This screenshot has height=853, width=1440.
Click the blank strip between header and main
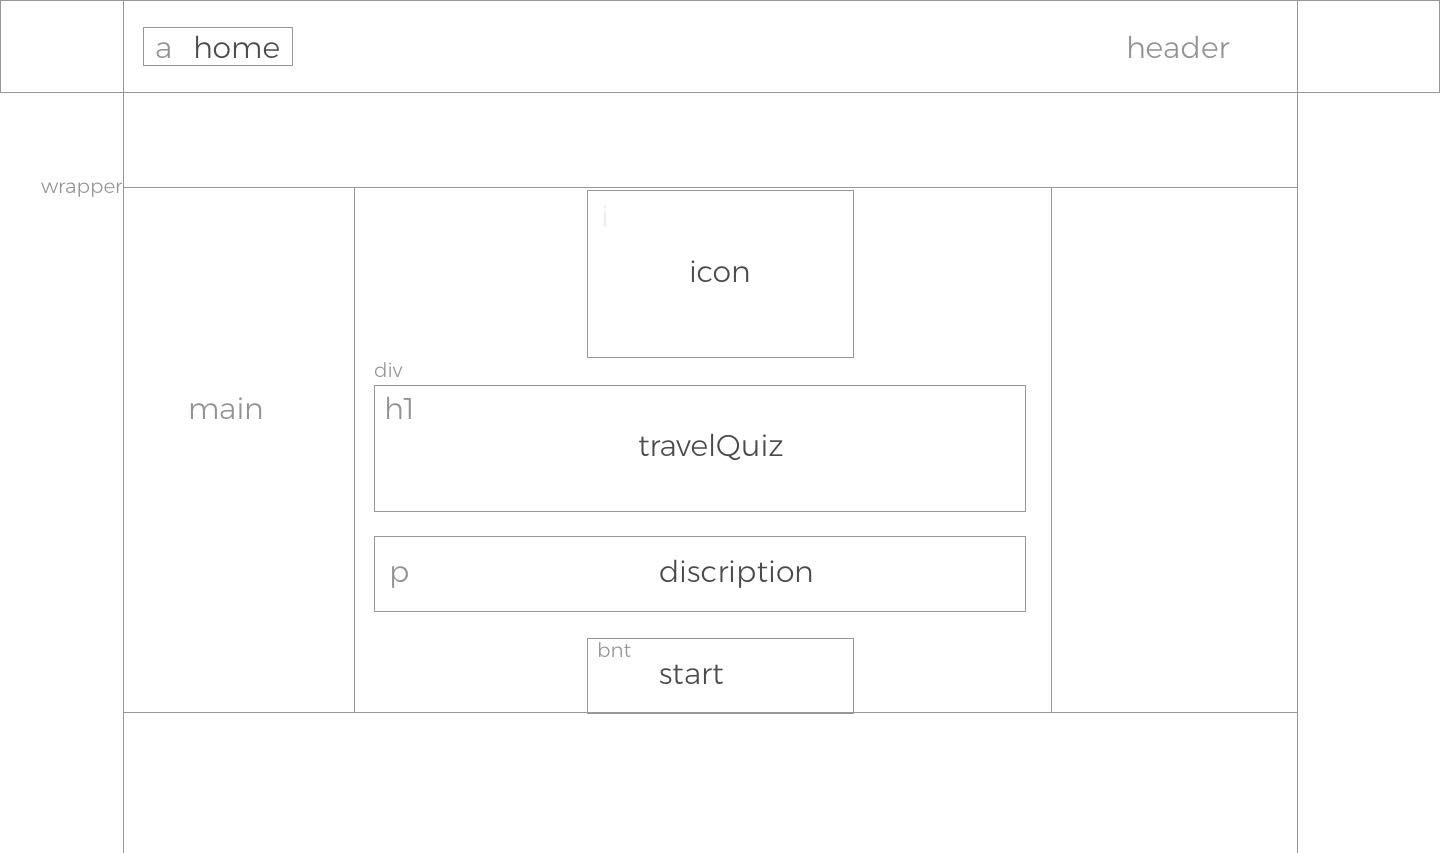710,140
